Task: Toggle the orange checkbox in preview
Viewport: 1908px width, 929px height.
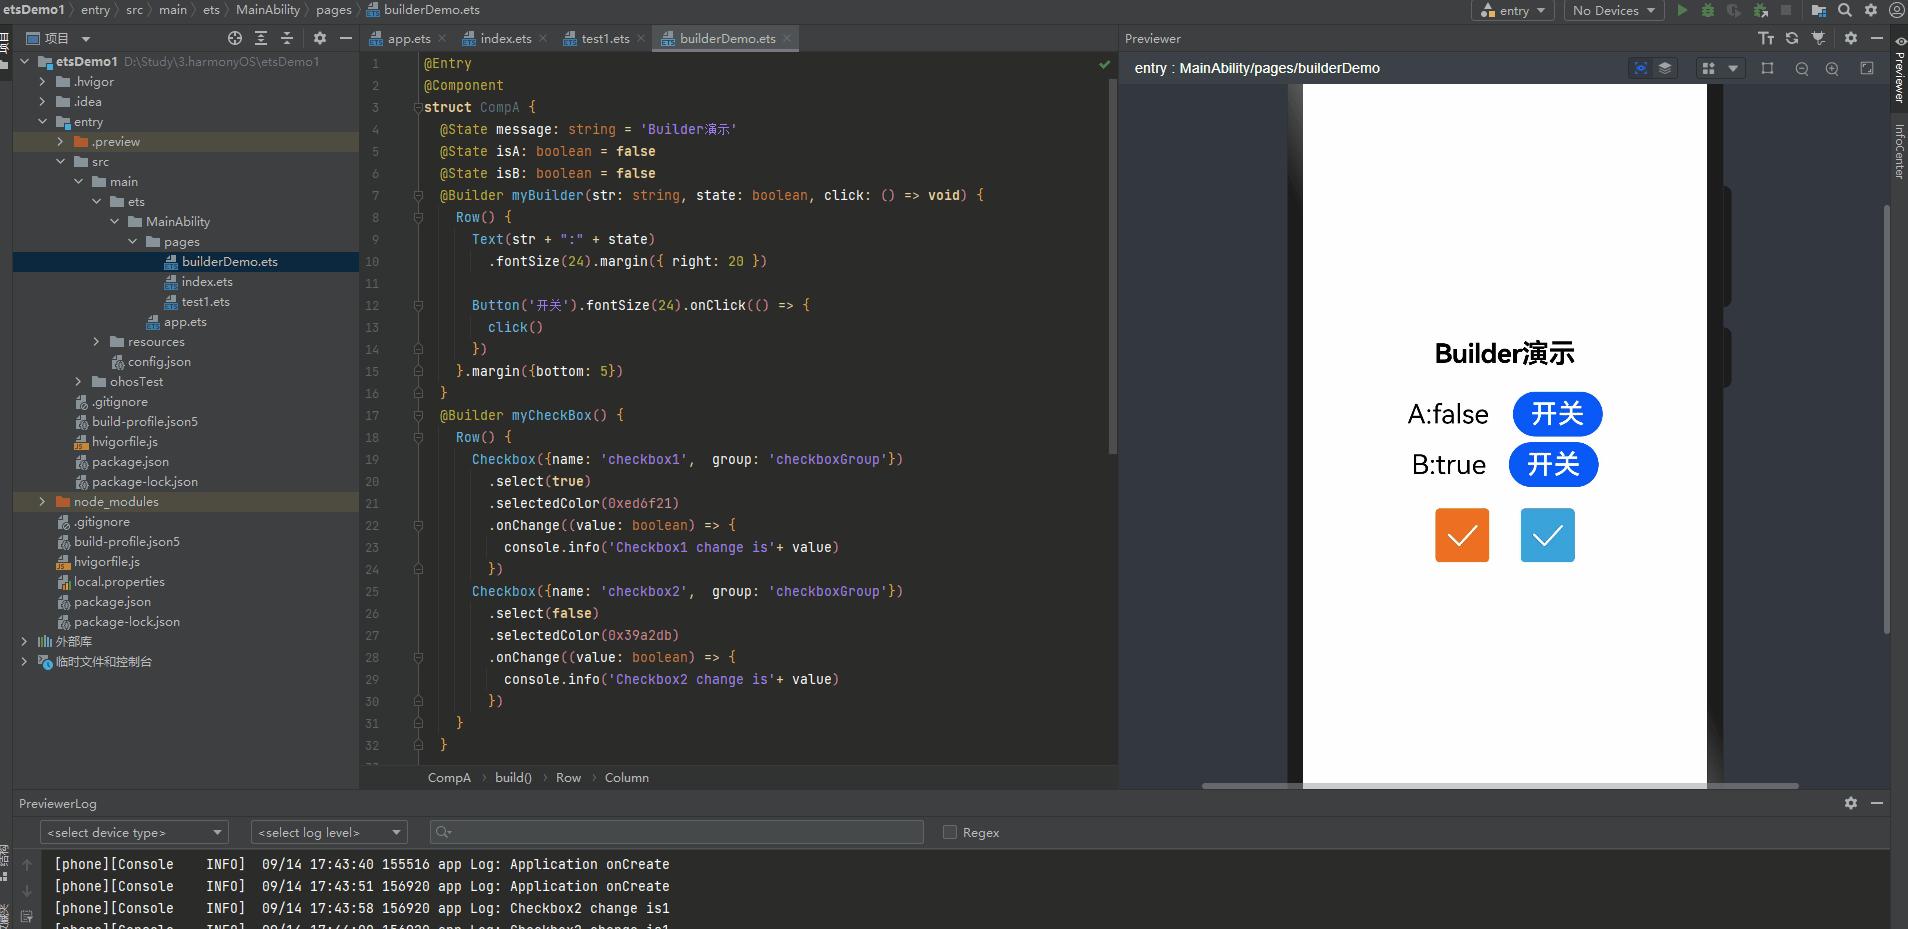Action: [x=1462, y=535]
